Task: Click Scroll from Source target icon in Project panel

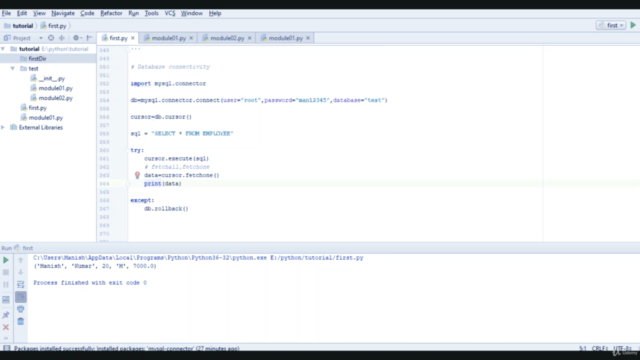Action: pyautogui.click(x=51, y=38)
